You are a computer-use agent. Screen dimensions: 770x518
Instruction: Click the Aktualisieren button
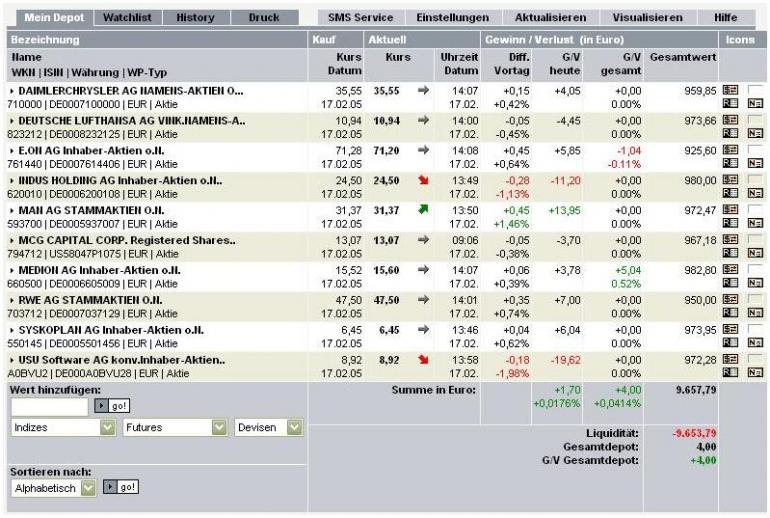(550, 17)
